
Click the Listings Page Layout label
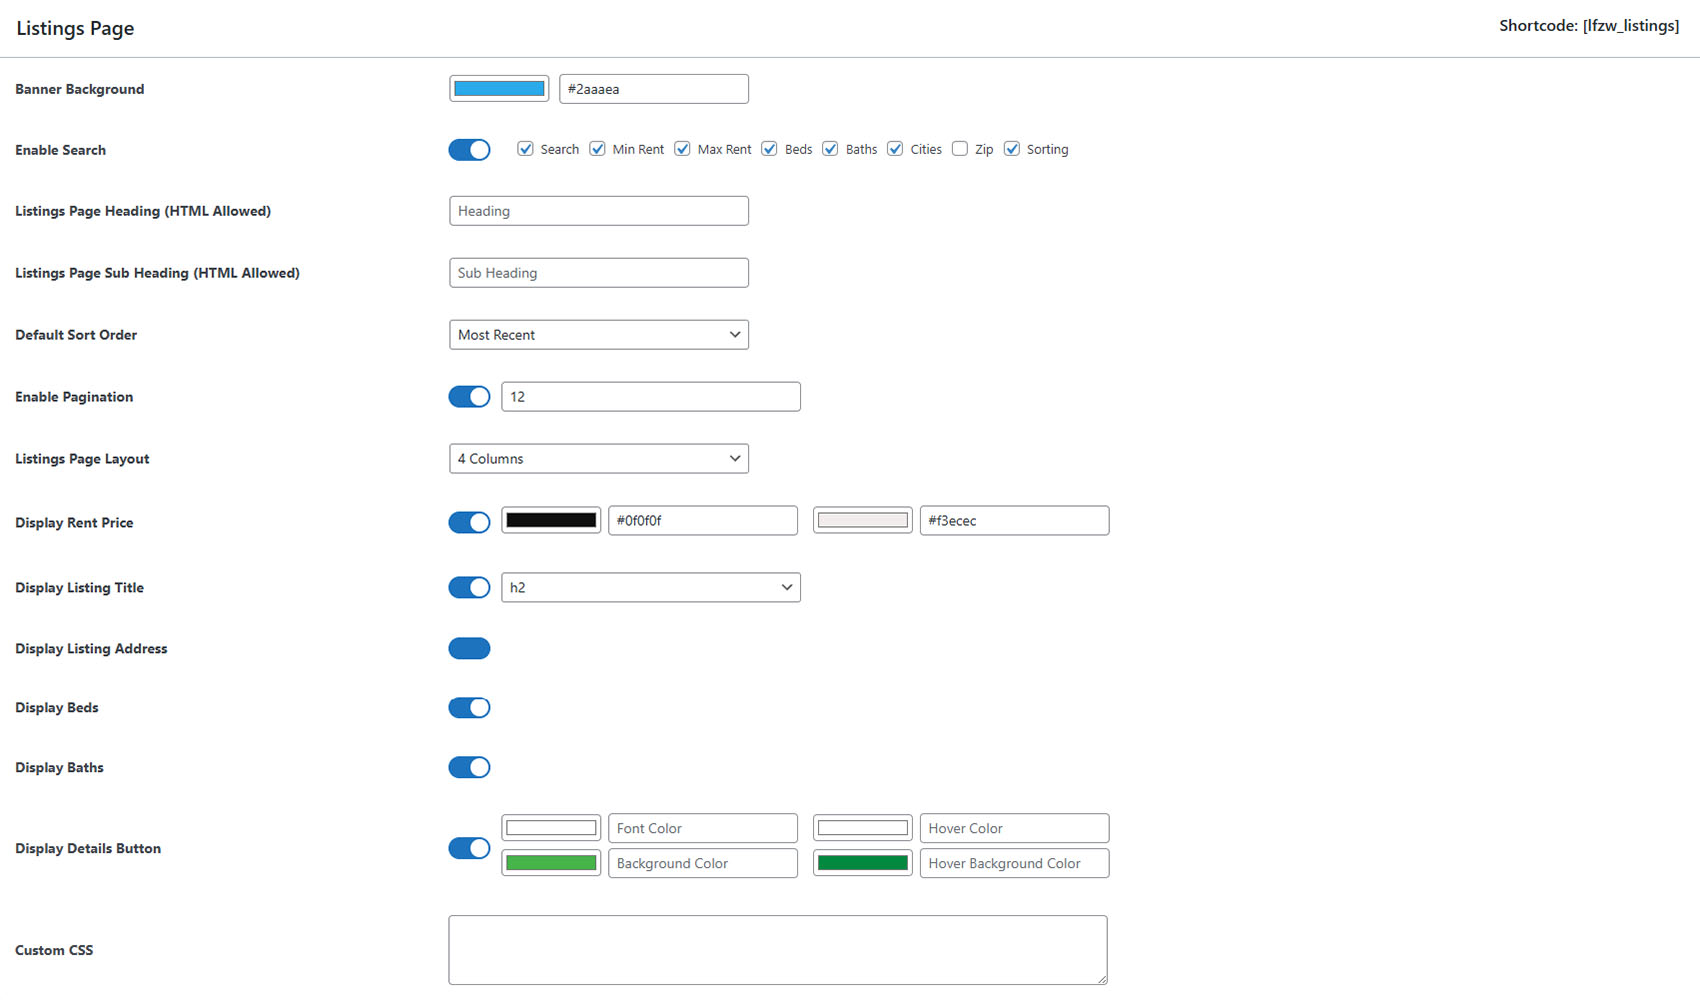tap(82, 459)
